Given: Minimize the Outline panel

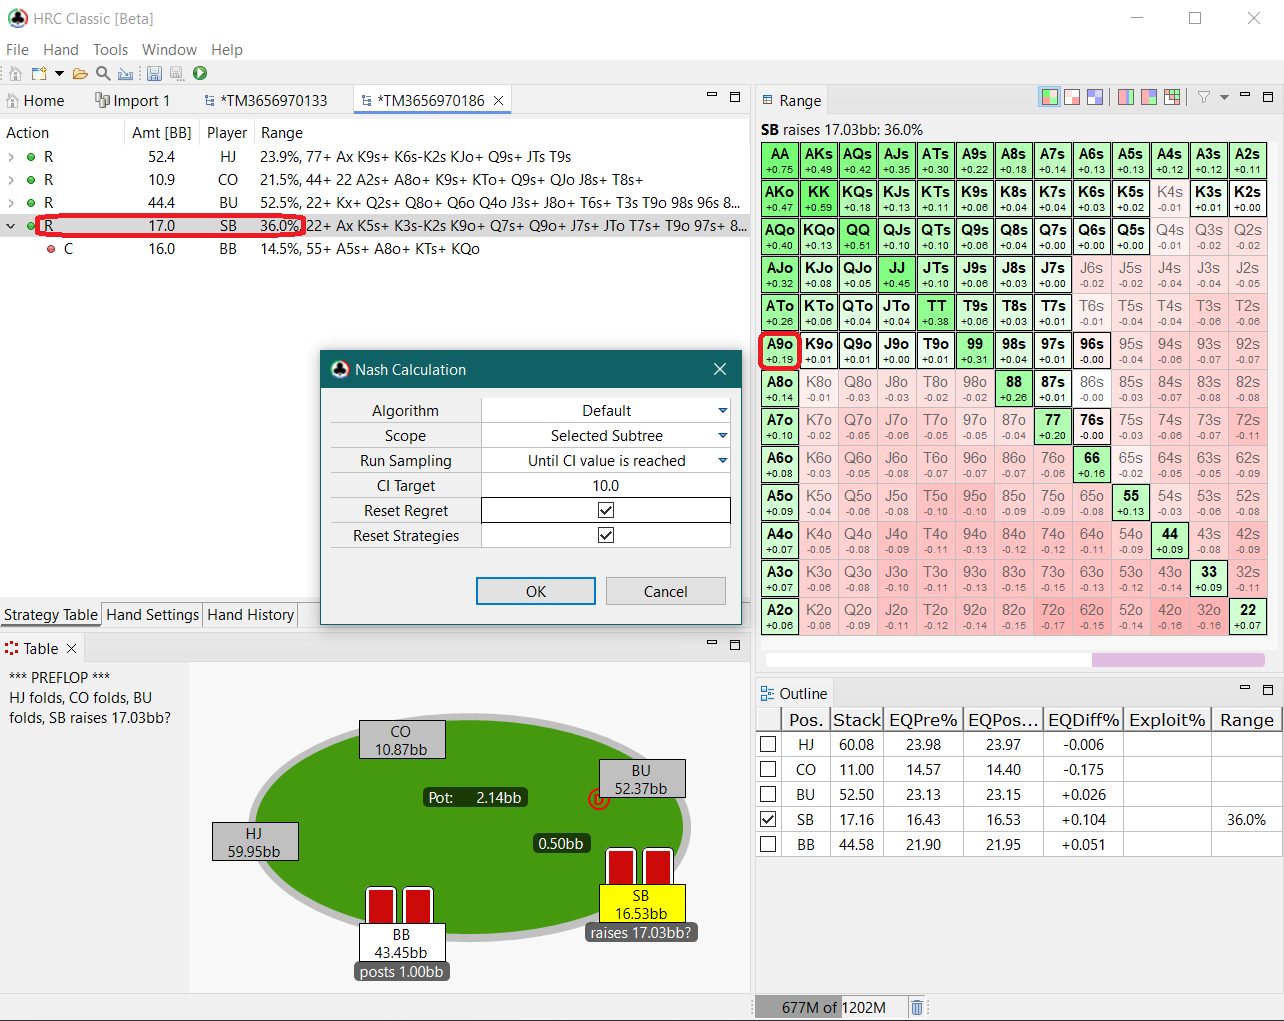Looking at the screenshot, I should [1245, 688].
